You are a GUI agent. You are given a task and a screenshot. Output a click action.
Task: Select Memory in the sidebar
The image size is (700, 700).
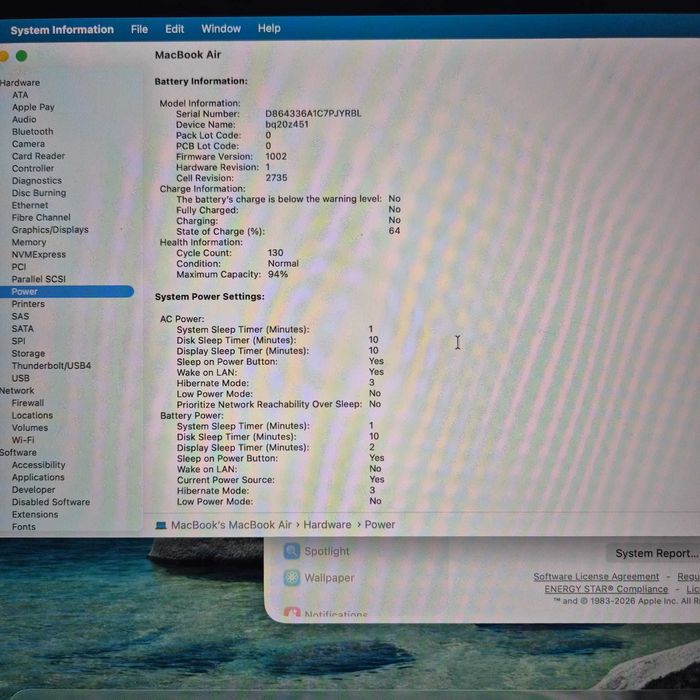tap(29, 242)
